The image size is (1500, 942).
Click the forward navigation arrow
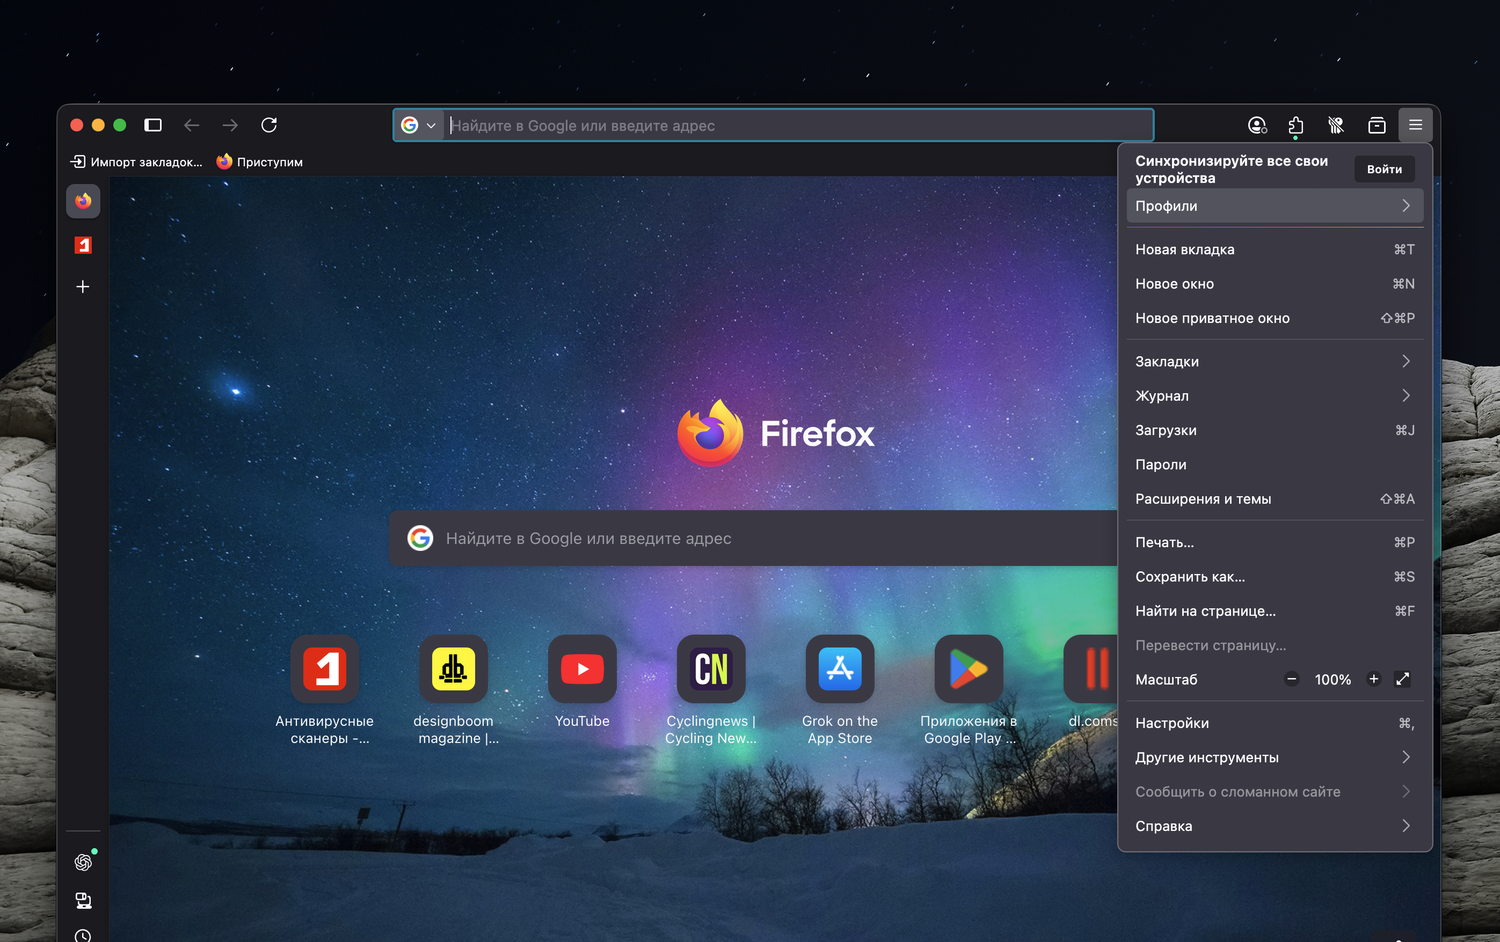(230, 125)
